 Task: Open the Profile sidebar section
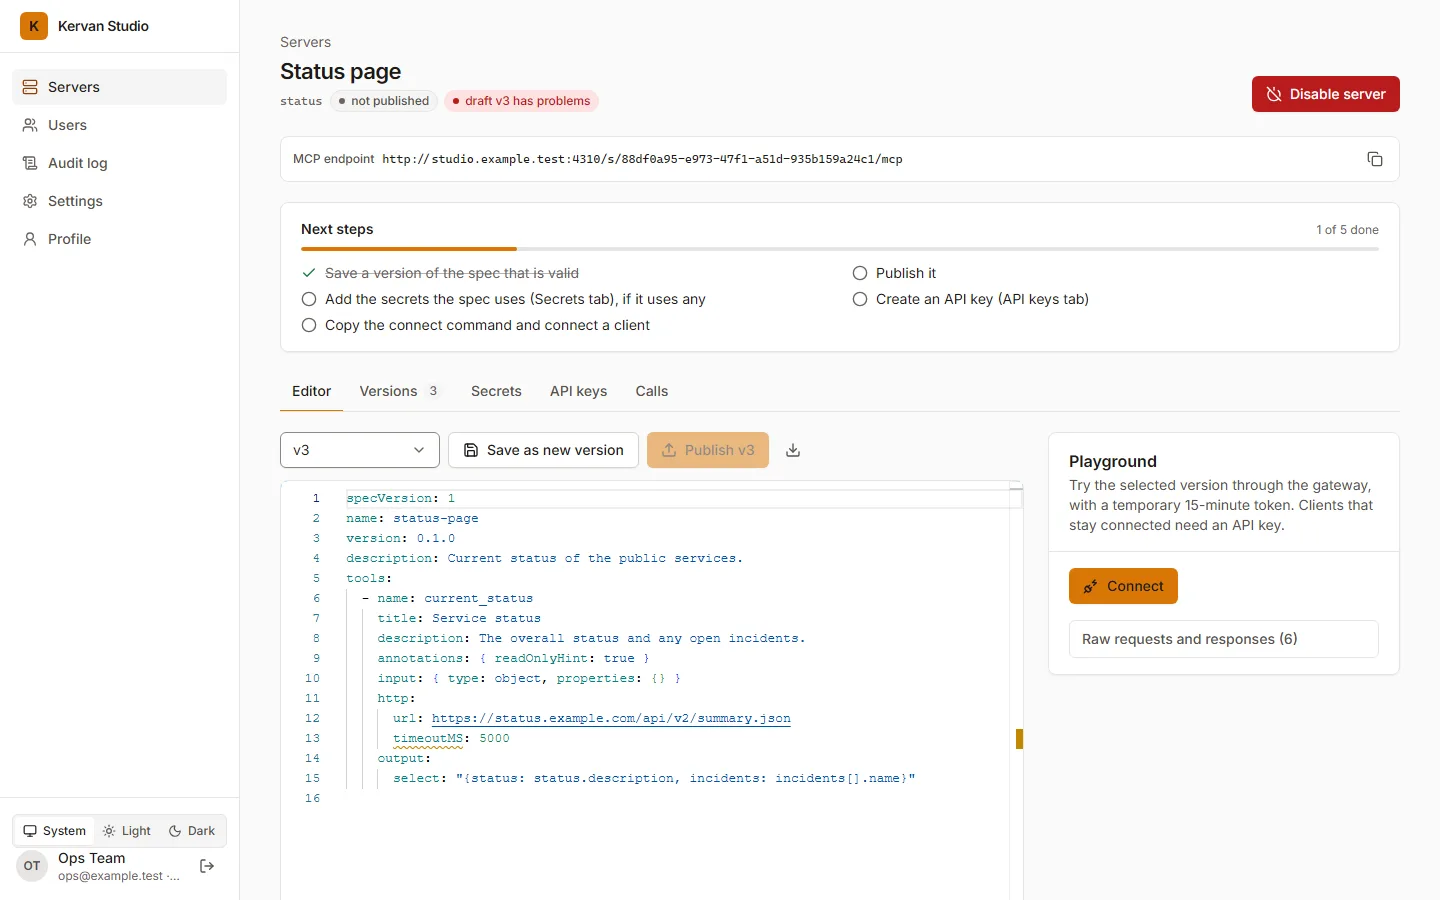(119, 239)
